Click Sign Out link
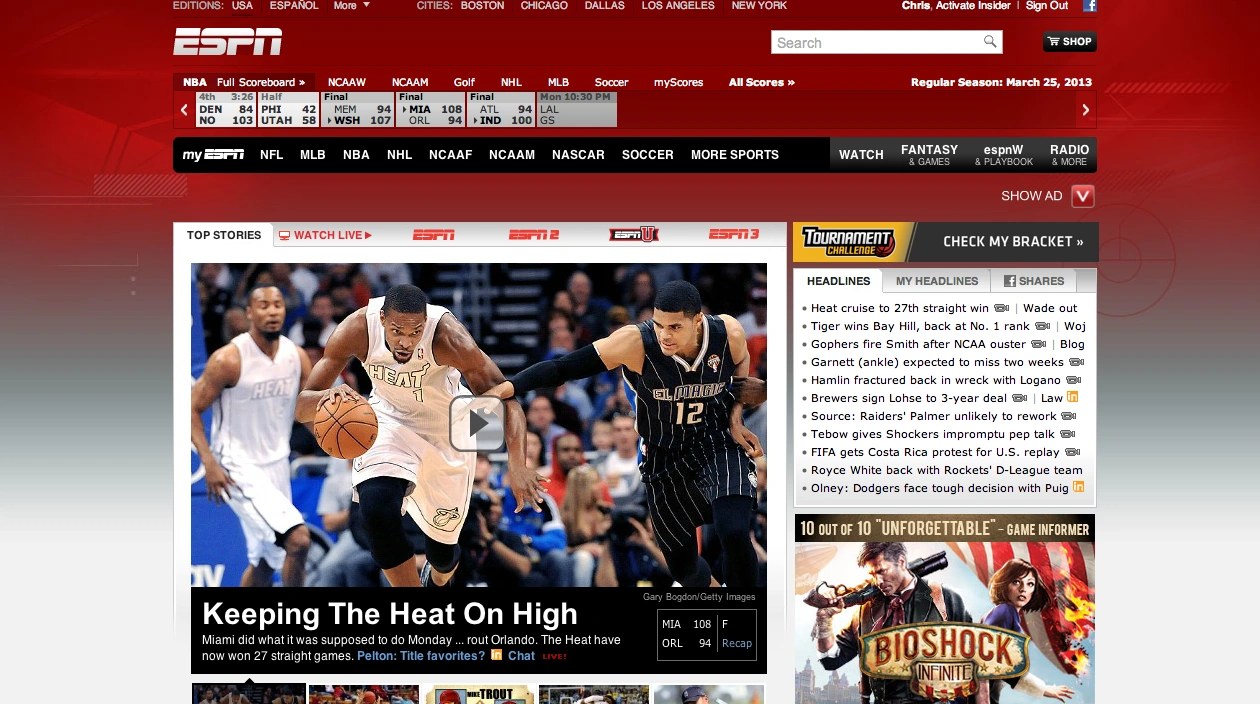1260x704 pixels. point(1047,6)
